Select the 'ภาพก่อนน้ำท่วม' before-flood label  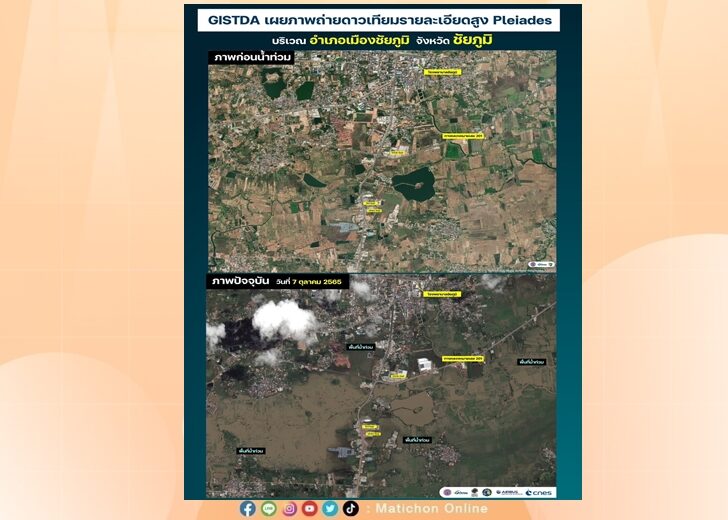pyautogui.click(x=251, y=58)
